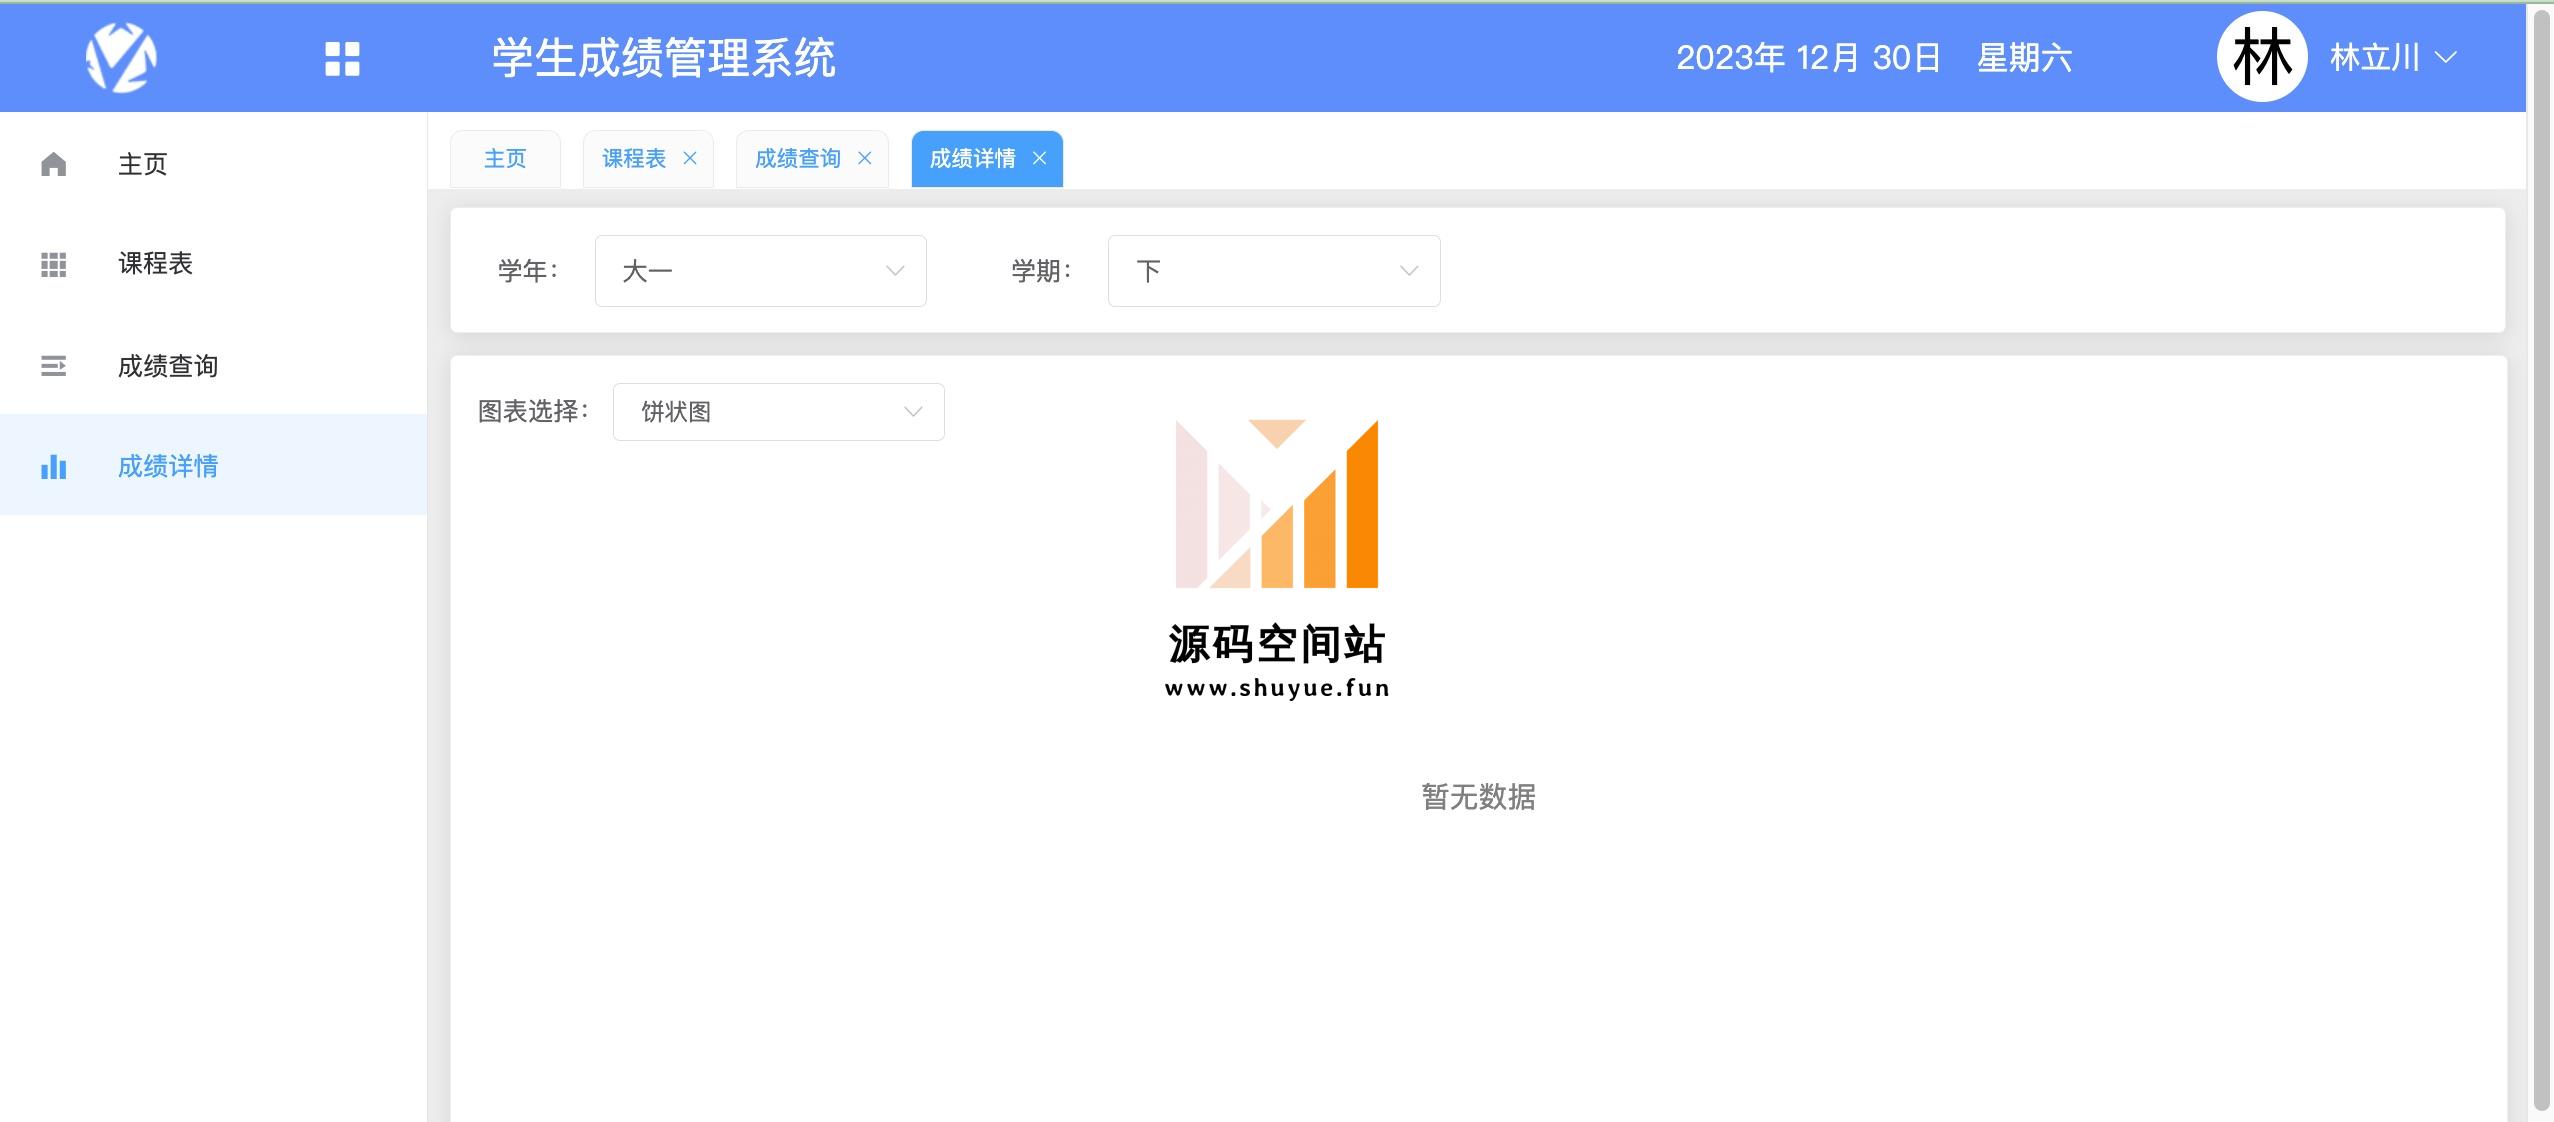Viewport: 2554px width, 1122px height.
Task: Click the 学生成绩管理系统 title
Action: pos(664,58)
